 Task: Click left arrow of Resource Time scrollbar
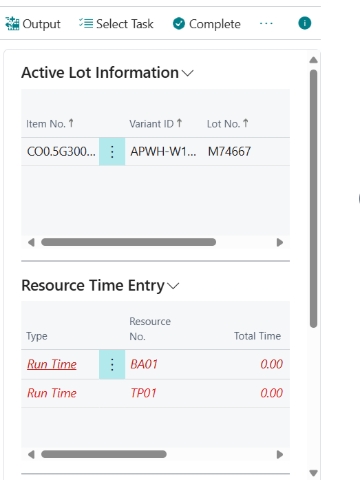coord(31,454)
